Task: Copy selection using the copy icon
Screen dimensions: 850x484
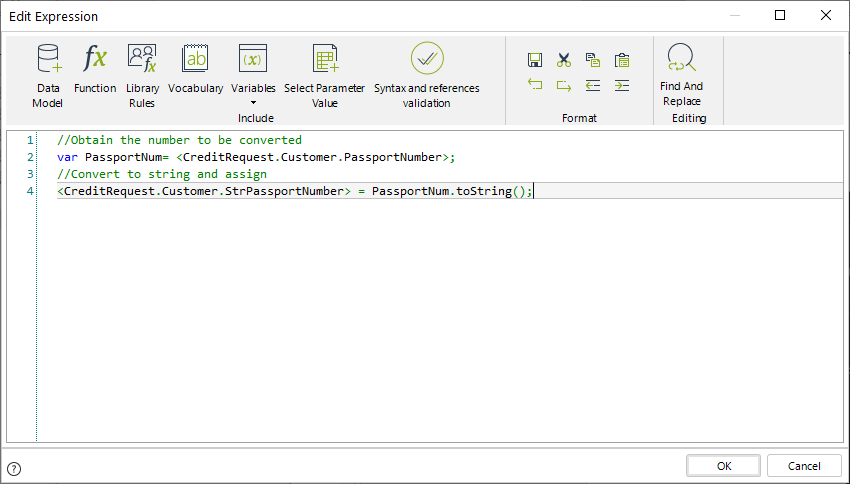Action: coord(593,60)
